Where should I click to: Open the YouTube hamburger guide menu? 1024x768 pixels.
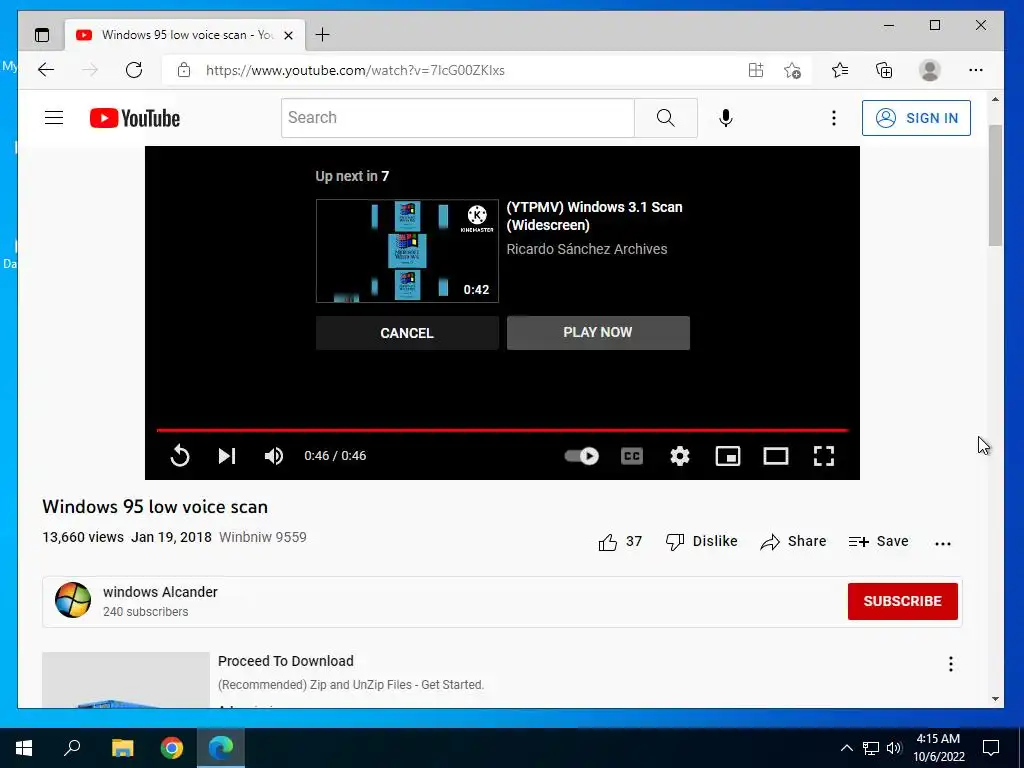pyautogui.click(x=54, y=118)
